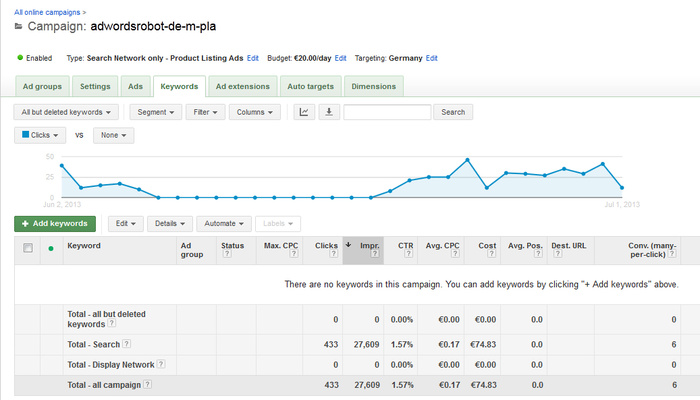Viewport: 700px width, 400px height.
Task: Click the download report icon
Action: coord(328,112)
